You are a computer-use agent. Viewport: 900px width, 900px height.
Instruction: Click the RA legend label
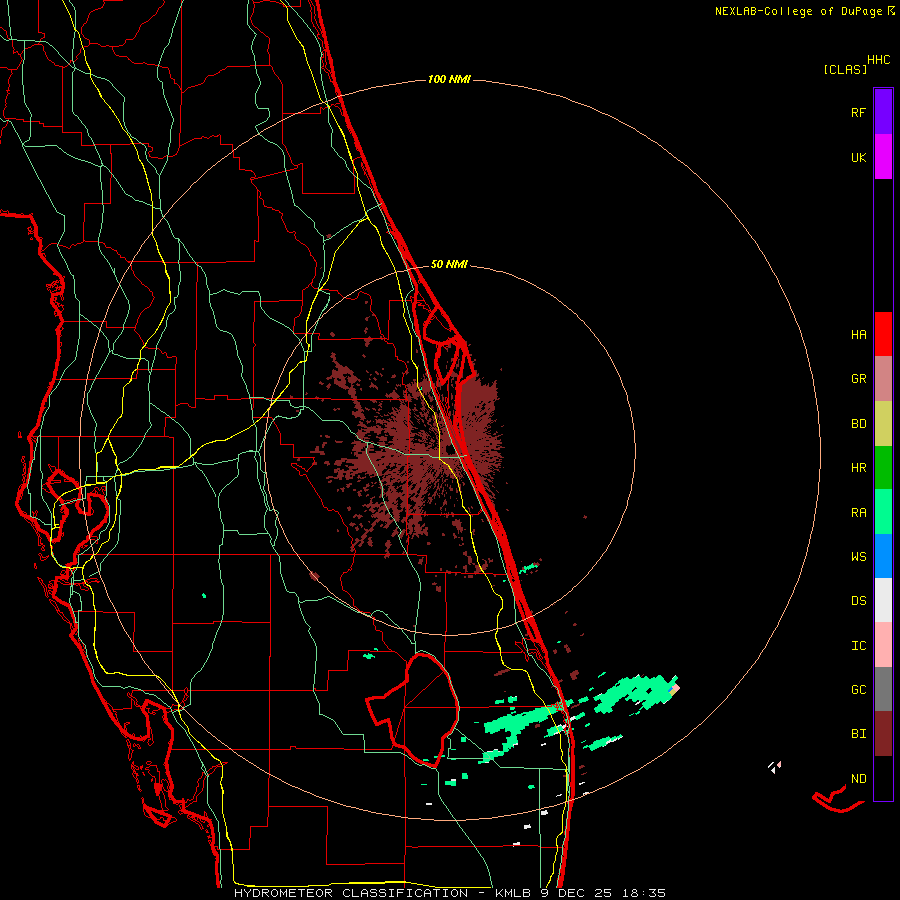[858, 513]
